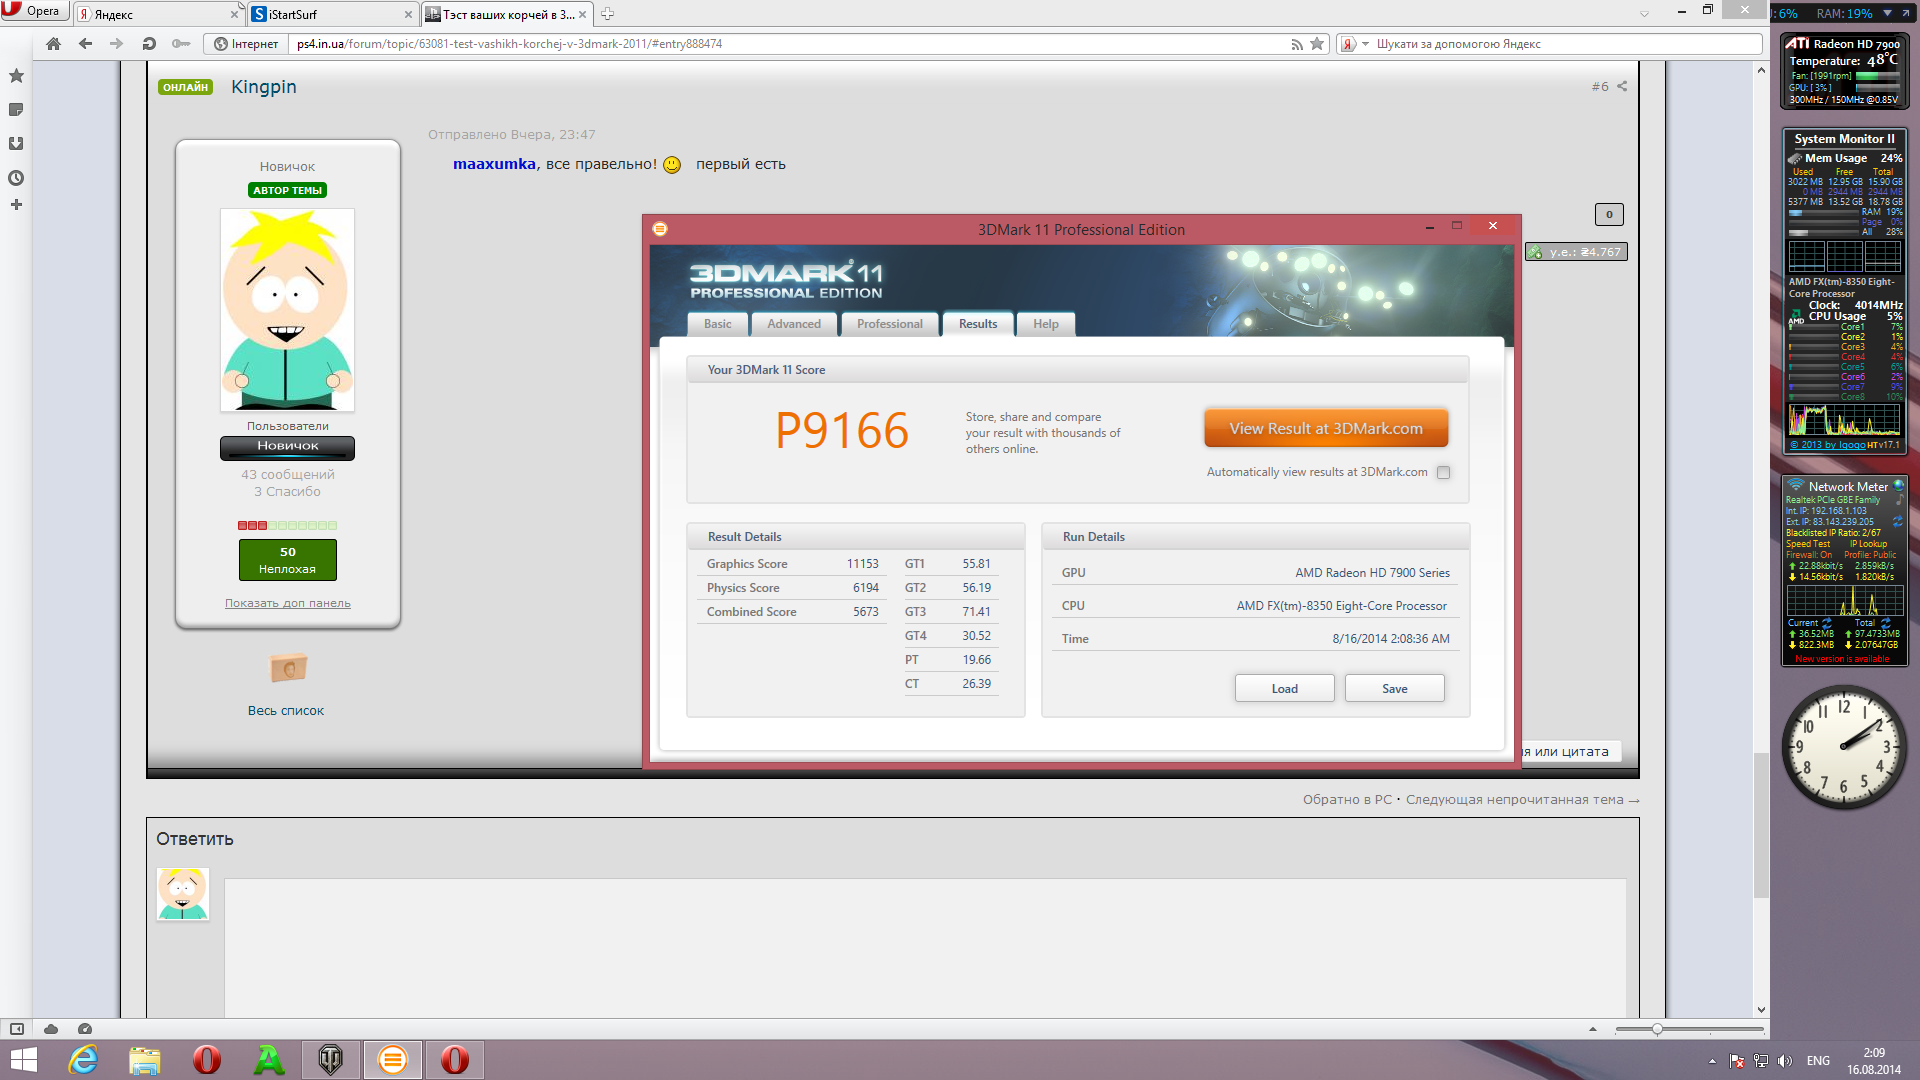1920x1080 pixels.
Task: Click the у.е. 4.767 points badge
Action: click(1576, 252)
